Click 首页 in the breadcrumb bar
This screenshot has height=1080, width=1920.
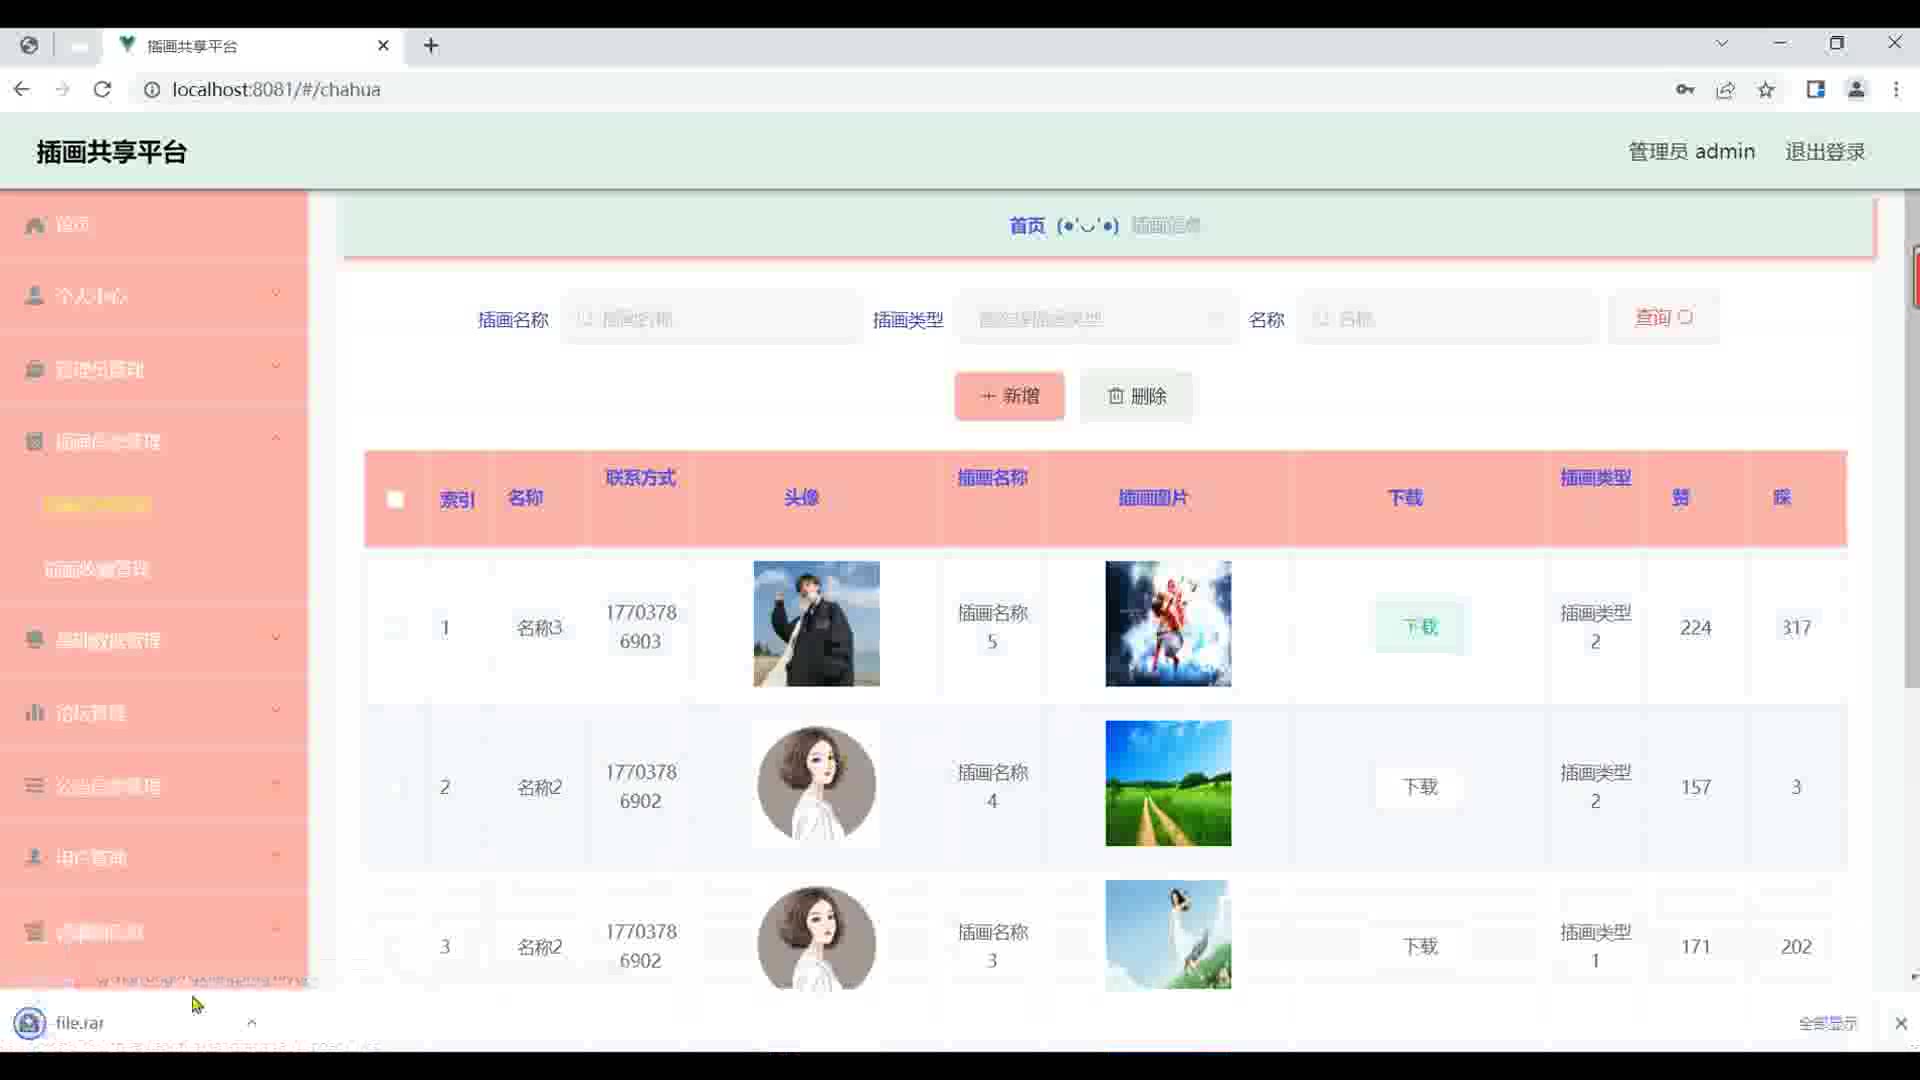[1026, 226]
